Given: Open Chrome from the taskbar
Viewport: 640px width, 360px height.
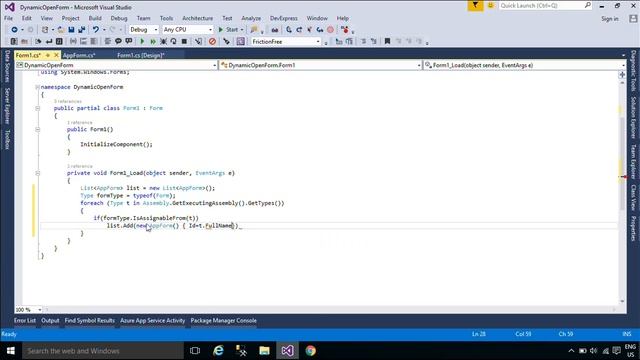Looking at the screenshot, I should tap(310, 351).
